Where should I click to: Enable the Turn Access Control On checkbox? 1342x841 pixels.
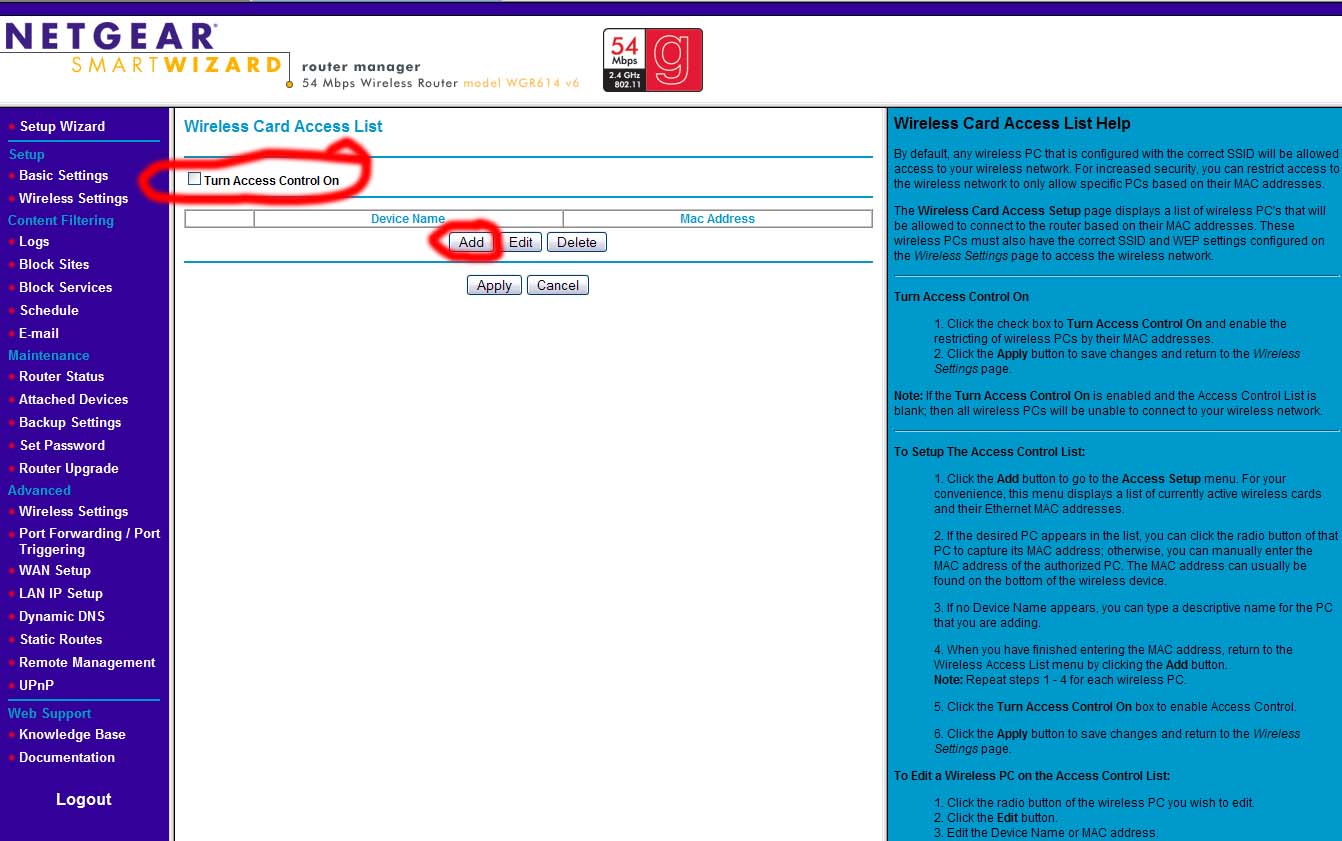[194, 179]
